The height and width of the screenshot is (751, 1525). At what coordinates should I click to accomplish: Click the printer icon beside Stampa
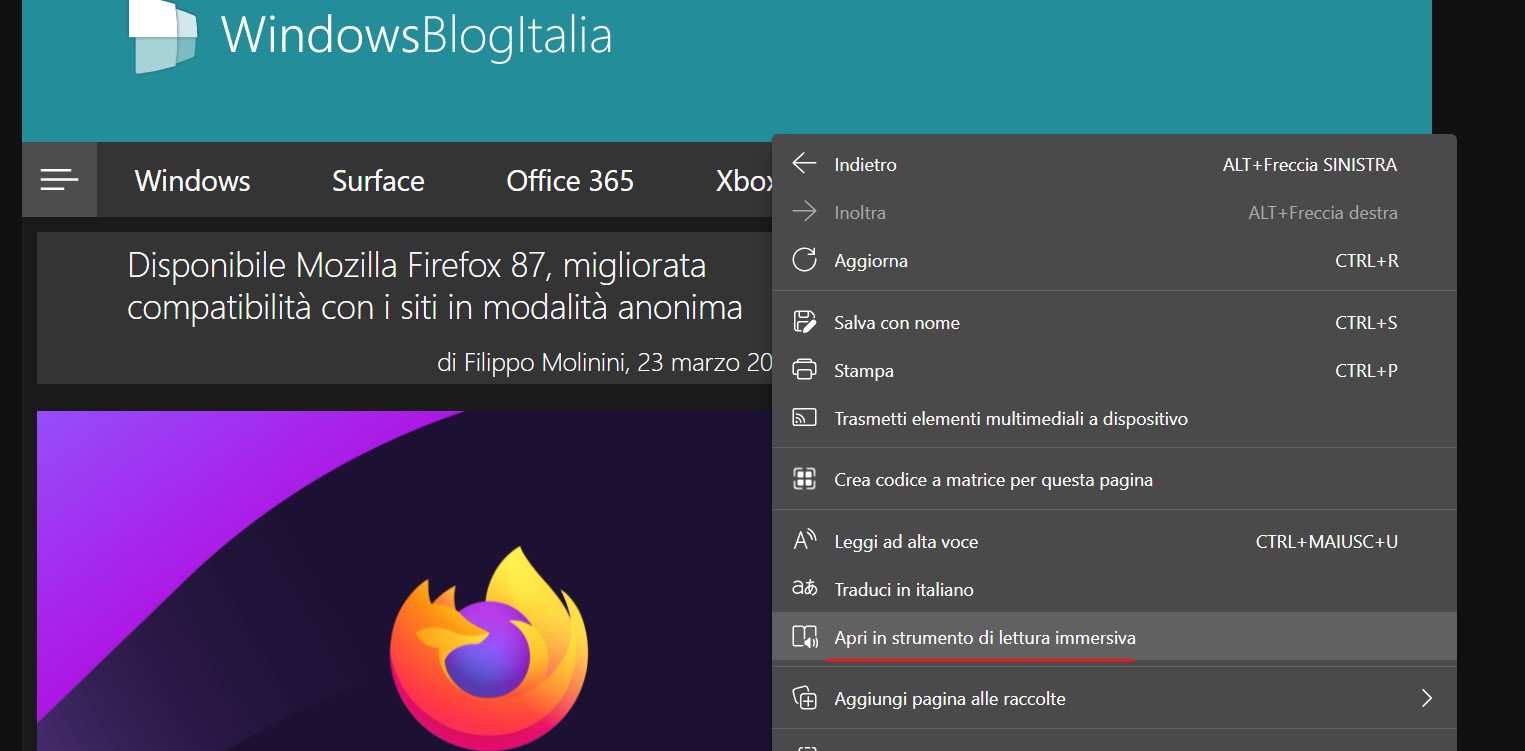(804, 370)
